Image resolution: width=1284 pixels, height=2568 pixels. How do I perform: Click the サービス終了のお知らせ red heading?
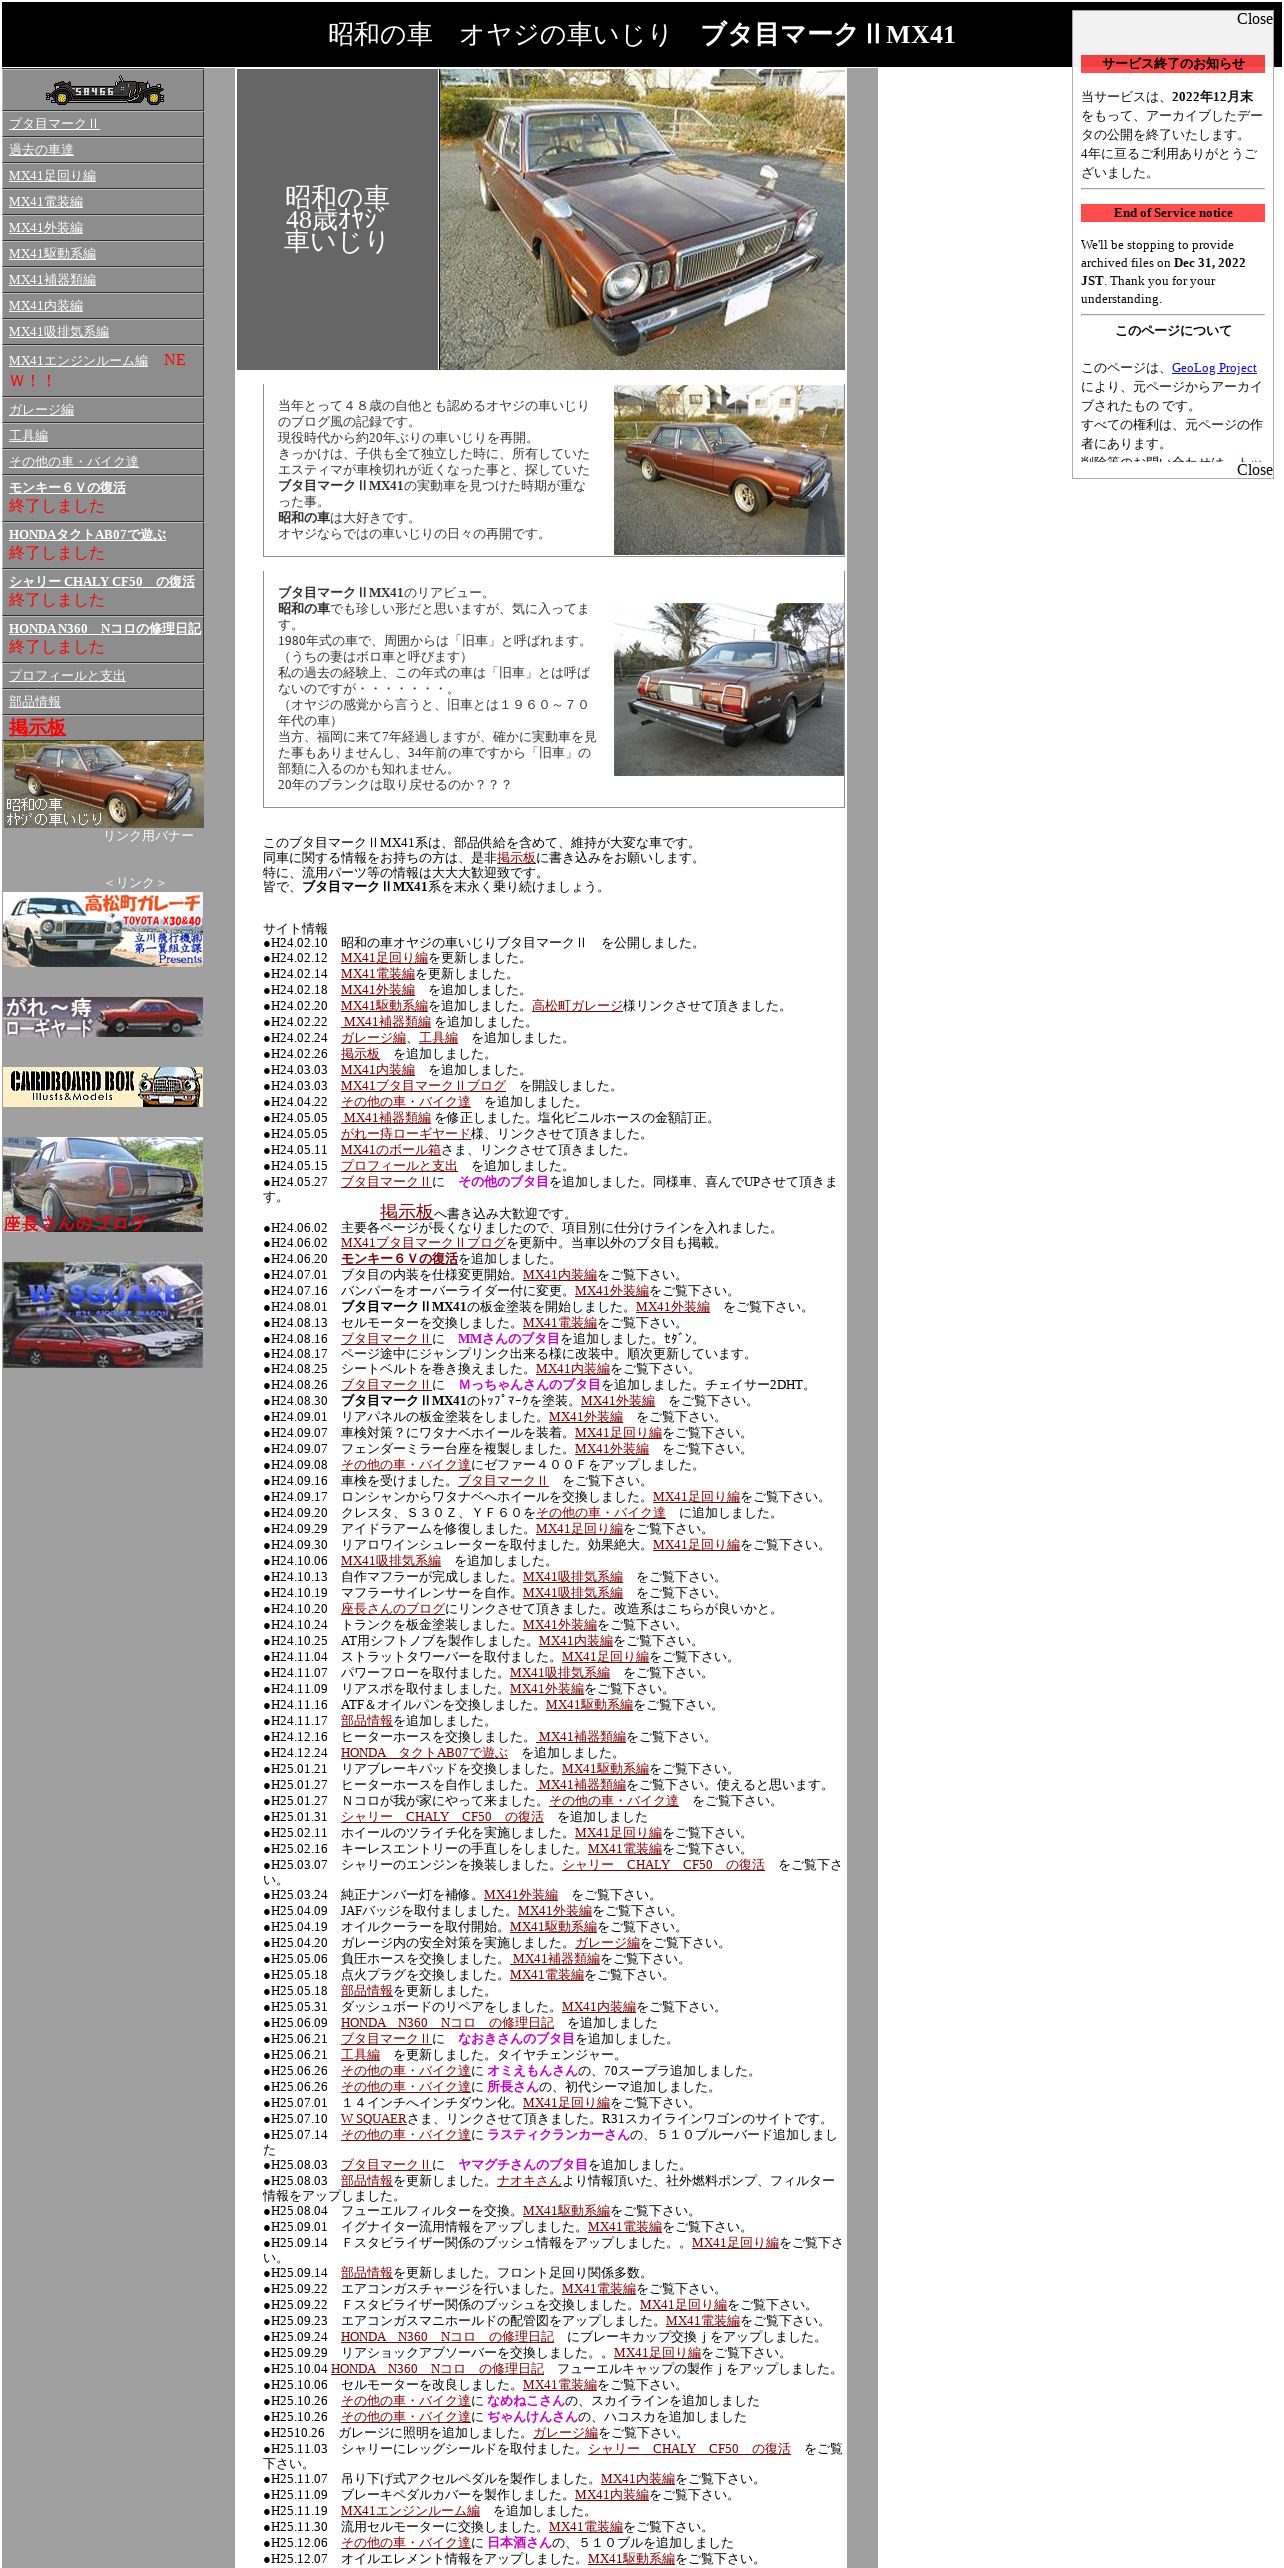pyautogui.click(x=1173, y=64)
